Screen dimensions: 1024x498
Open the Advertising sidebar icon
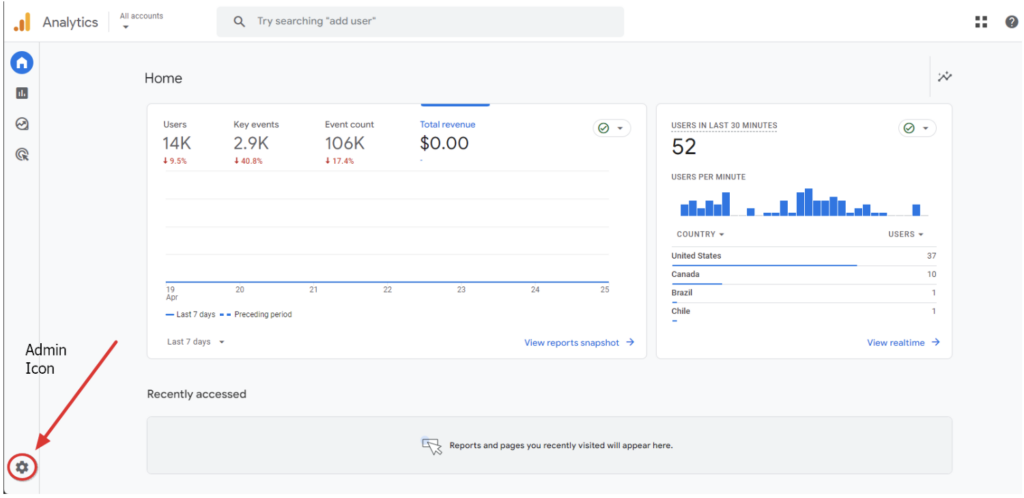(x=22, y=155)
